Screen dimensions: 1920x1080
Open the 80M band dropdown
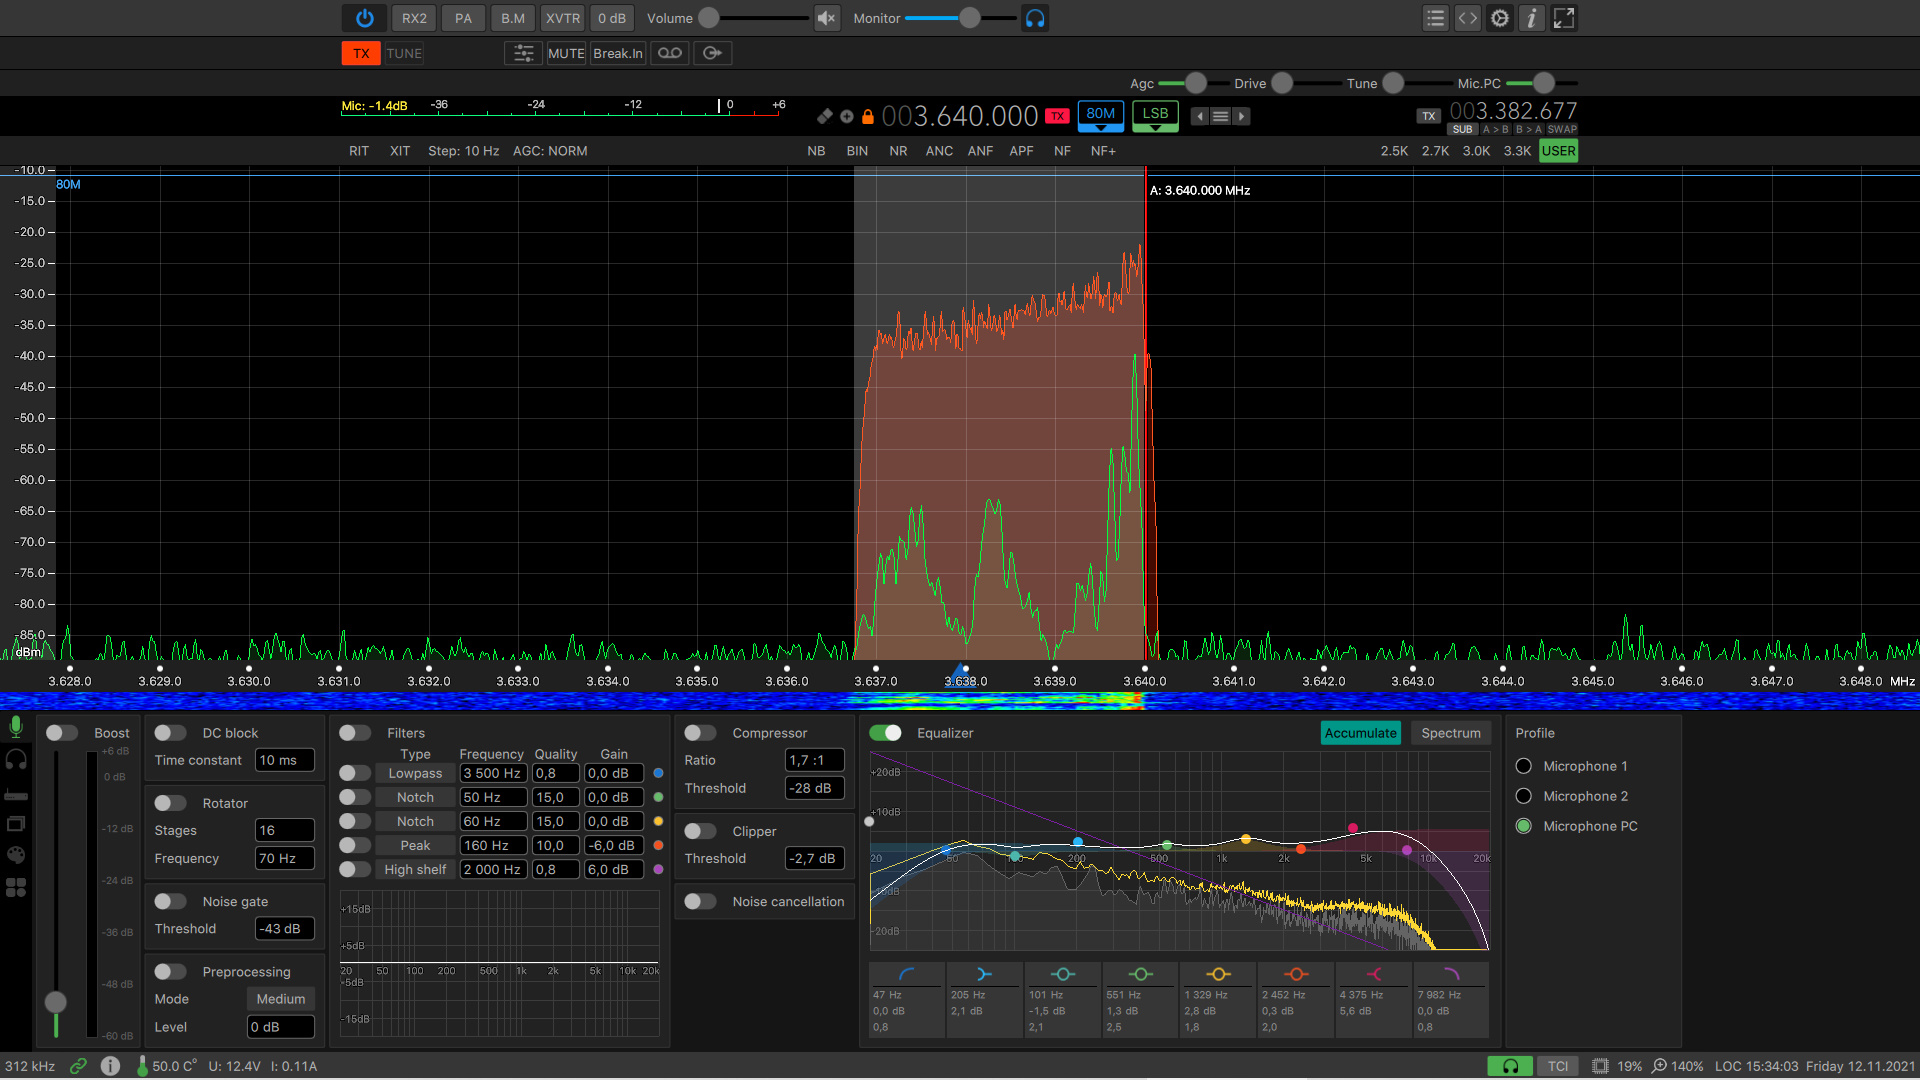1100,116
